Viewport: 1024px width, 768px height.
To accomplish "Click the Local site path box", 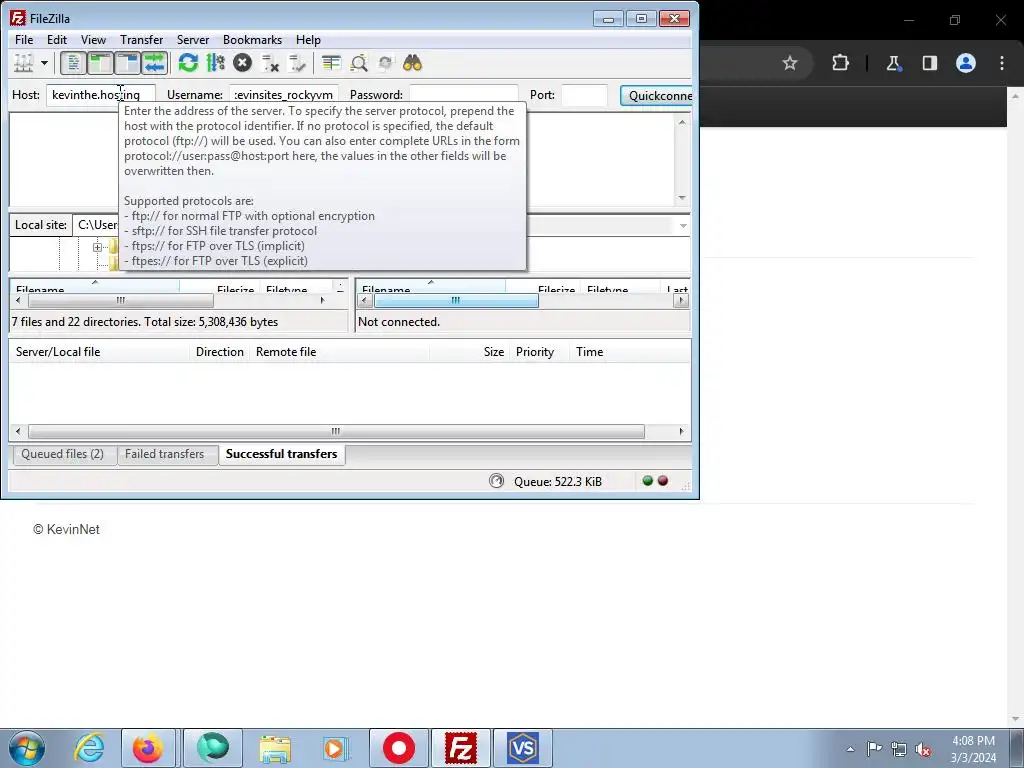I will click(96, 225).
